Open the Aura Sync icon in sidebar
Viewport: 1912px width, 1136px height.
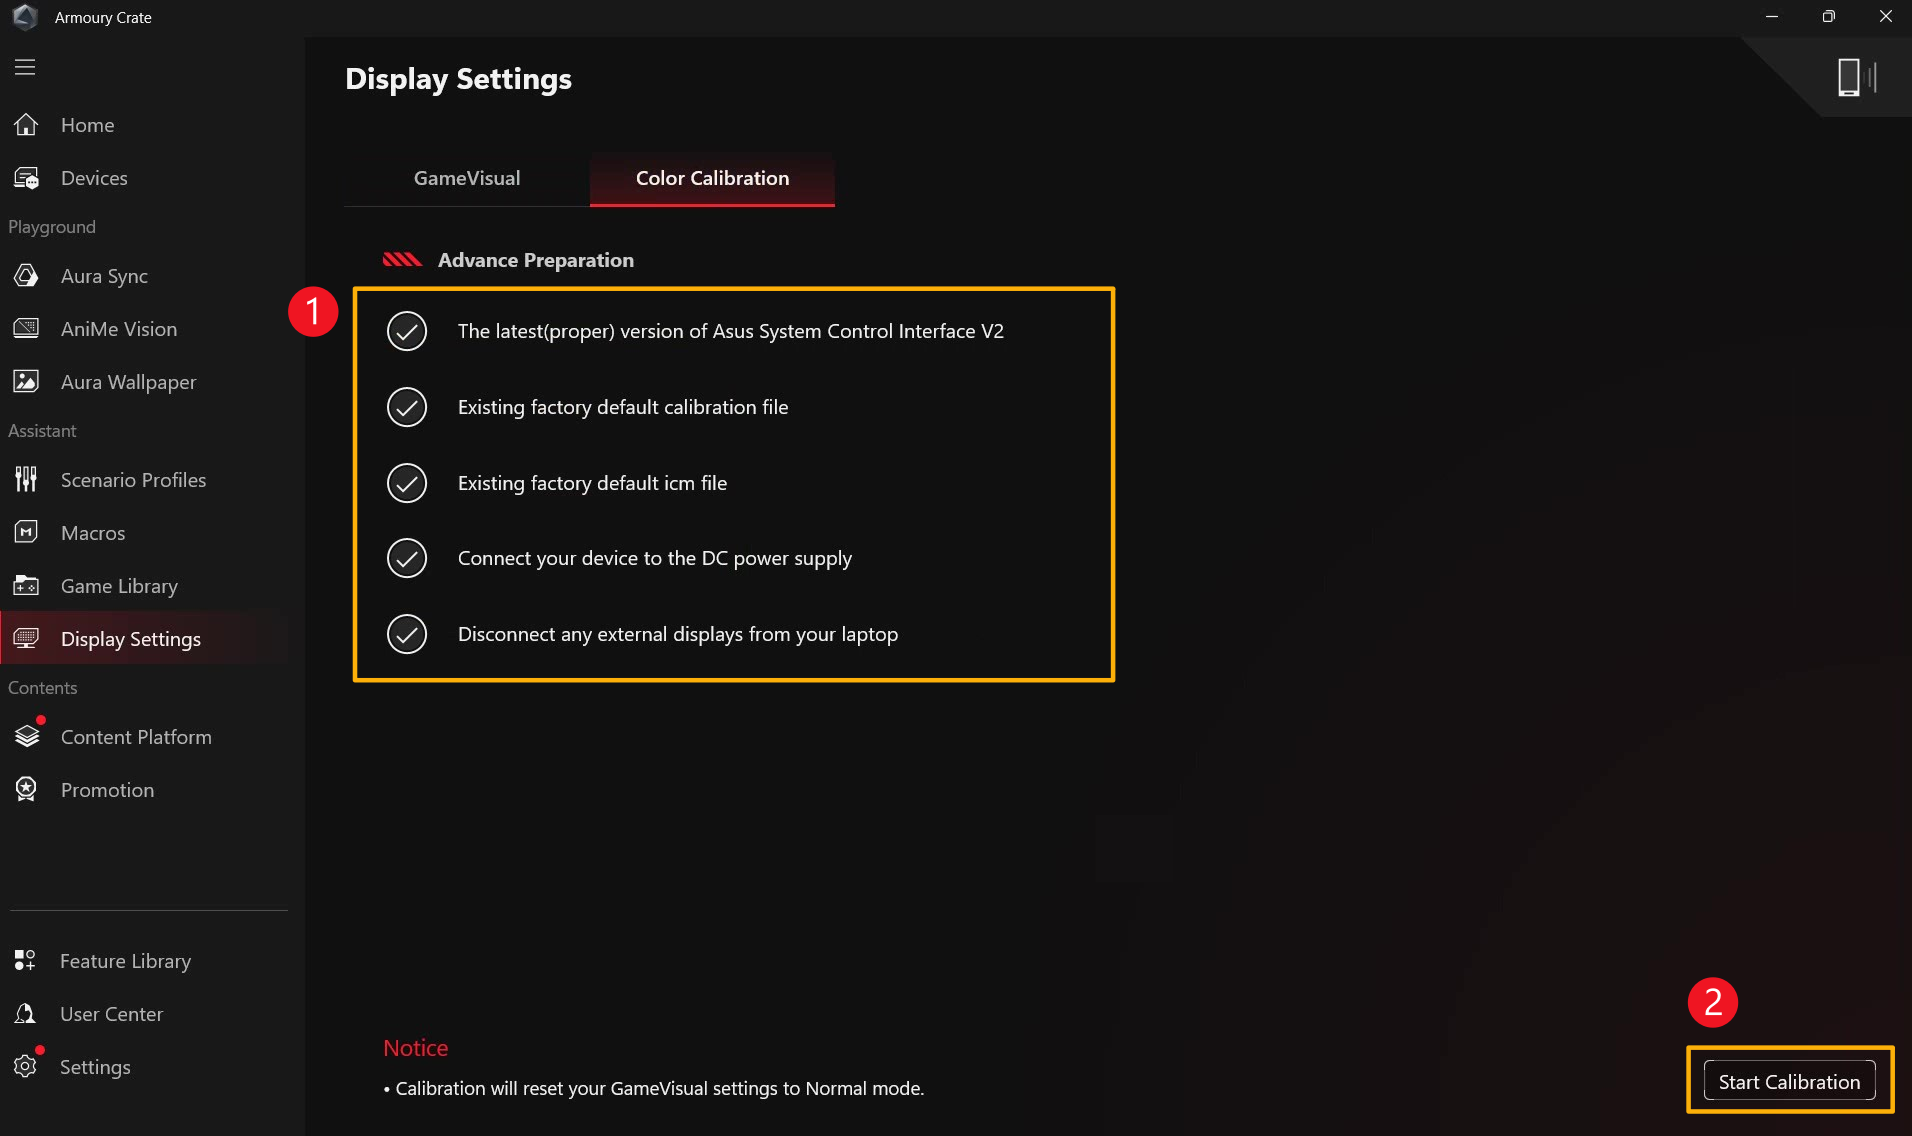click(x=26, y=276)
